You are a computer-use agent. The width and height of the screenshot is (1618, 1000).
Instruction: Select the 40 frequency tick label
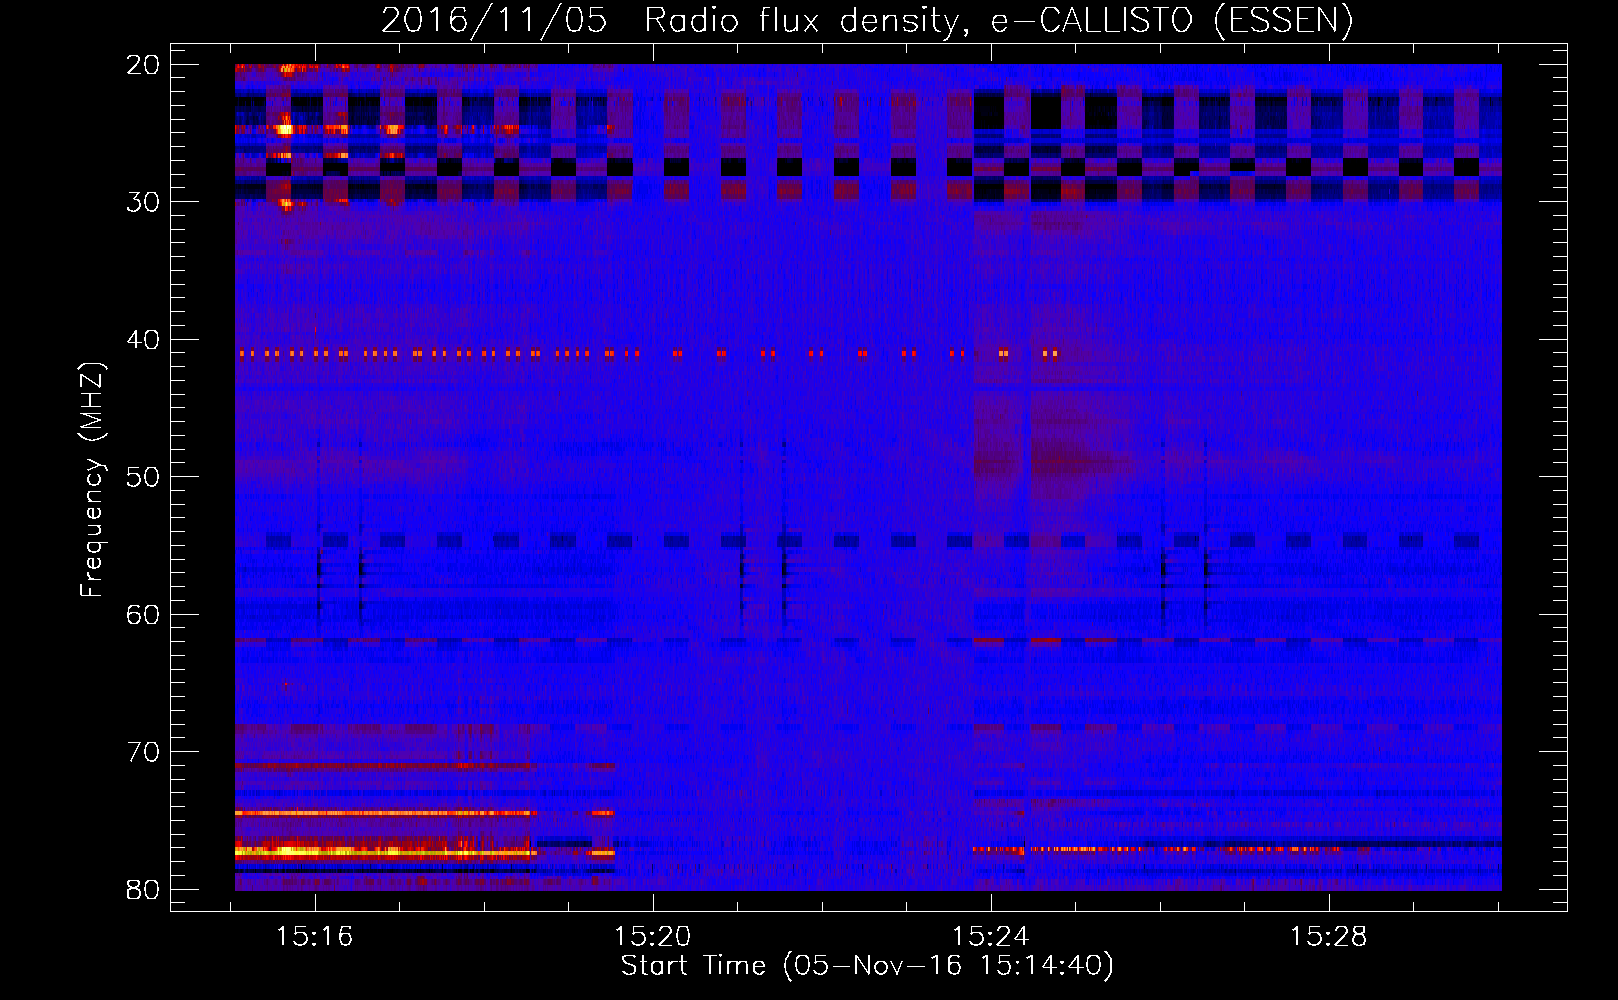click(144, 340)
